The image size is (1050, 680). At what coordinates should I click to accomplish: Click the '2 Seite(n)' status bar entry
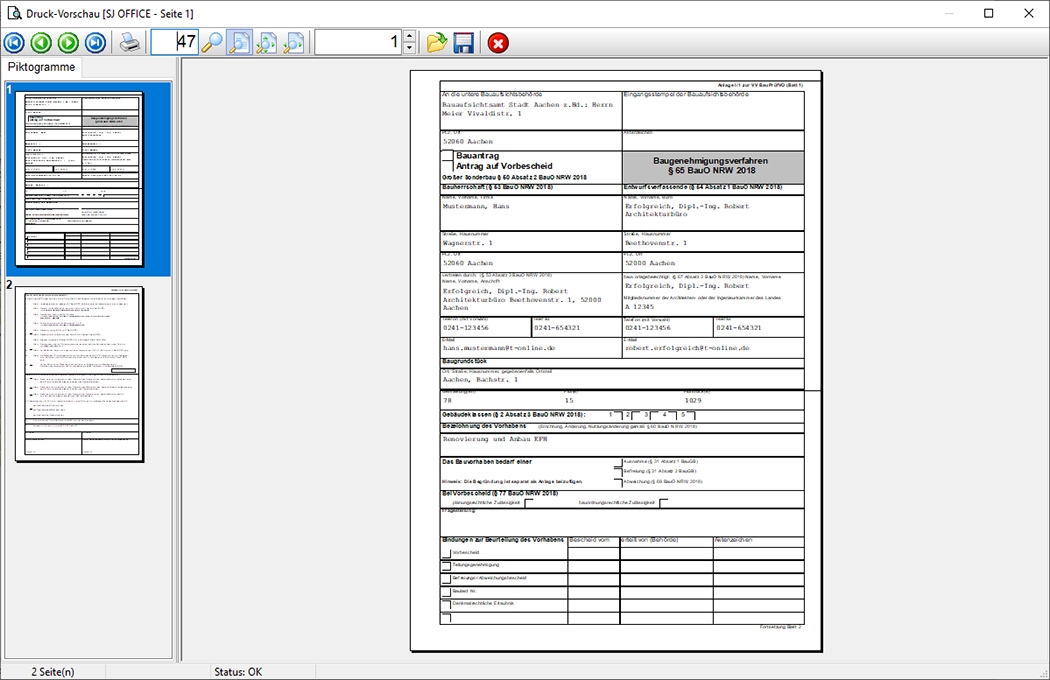[53, 671]
